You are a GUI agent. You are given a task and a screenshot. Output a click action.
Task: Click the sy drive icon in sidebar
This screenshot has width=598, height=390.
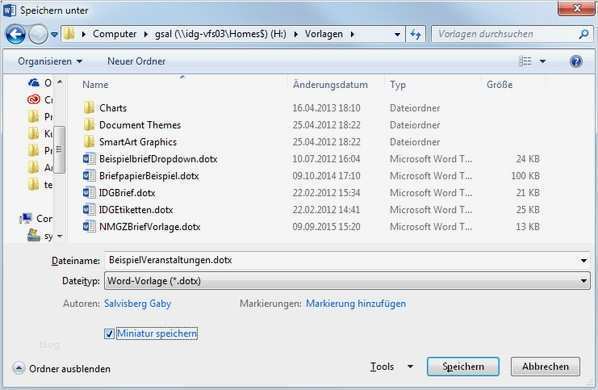[x=34, y=235]
